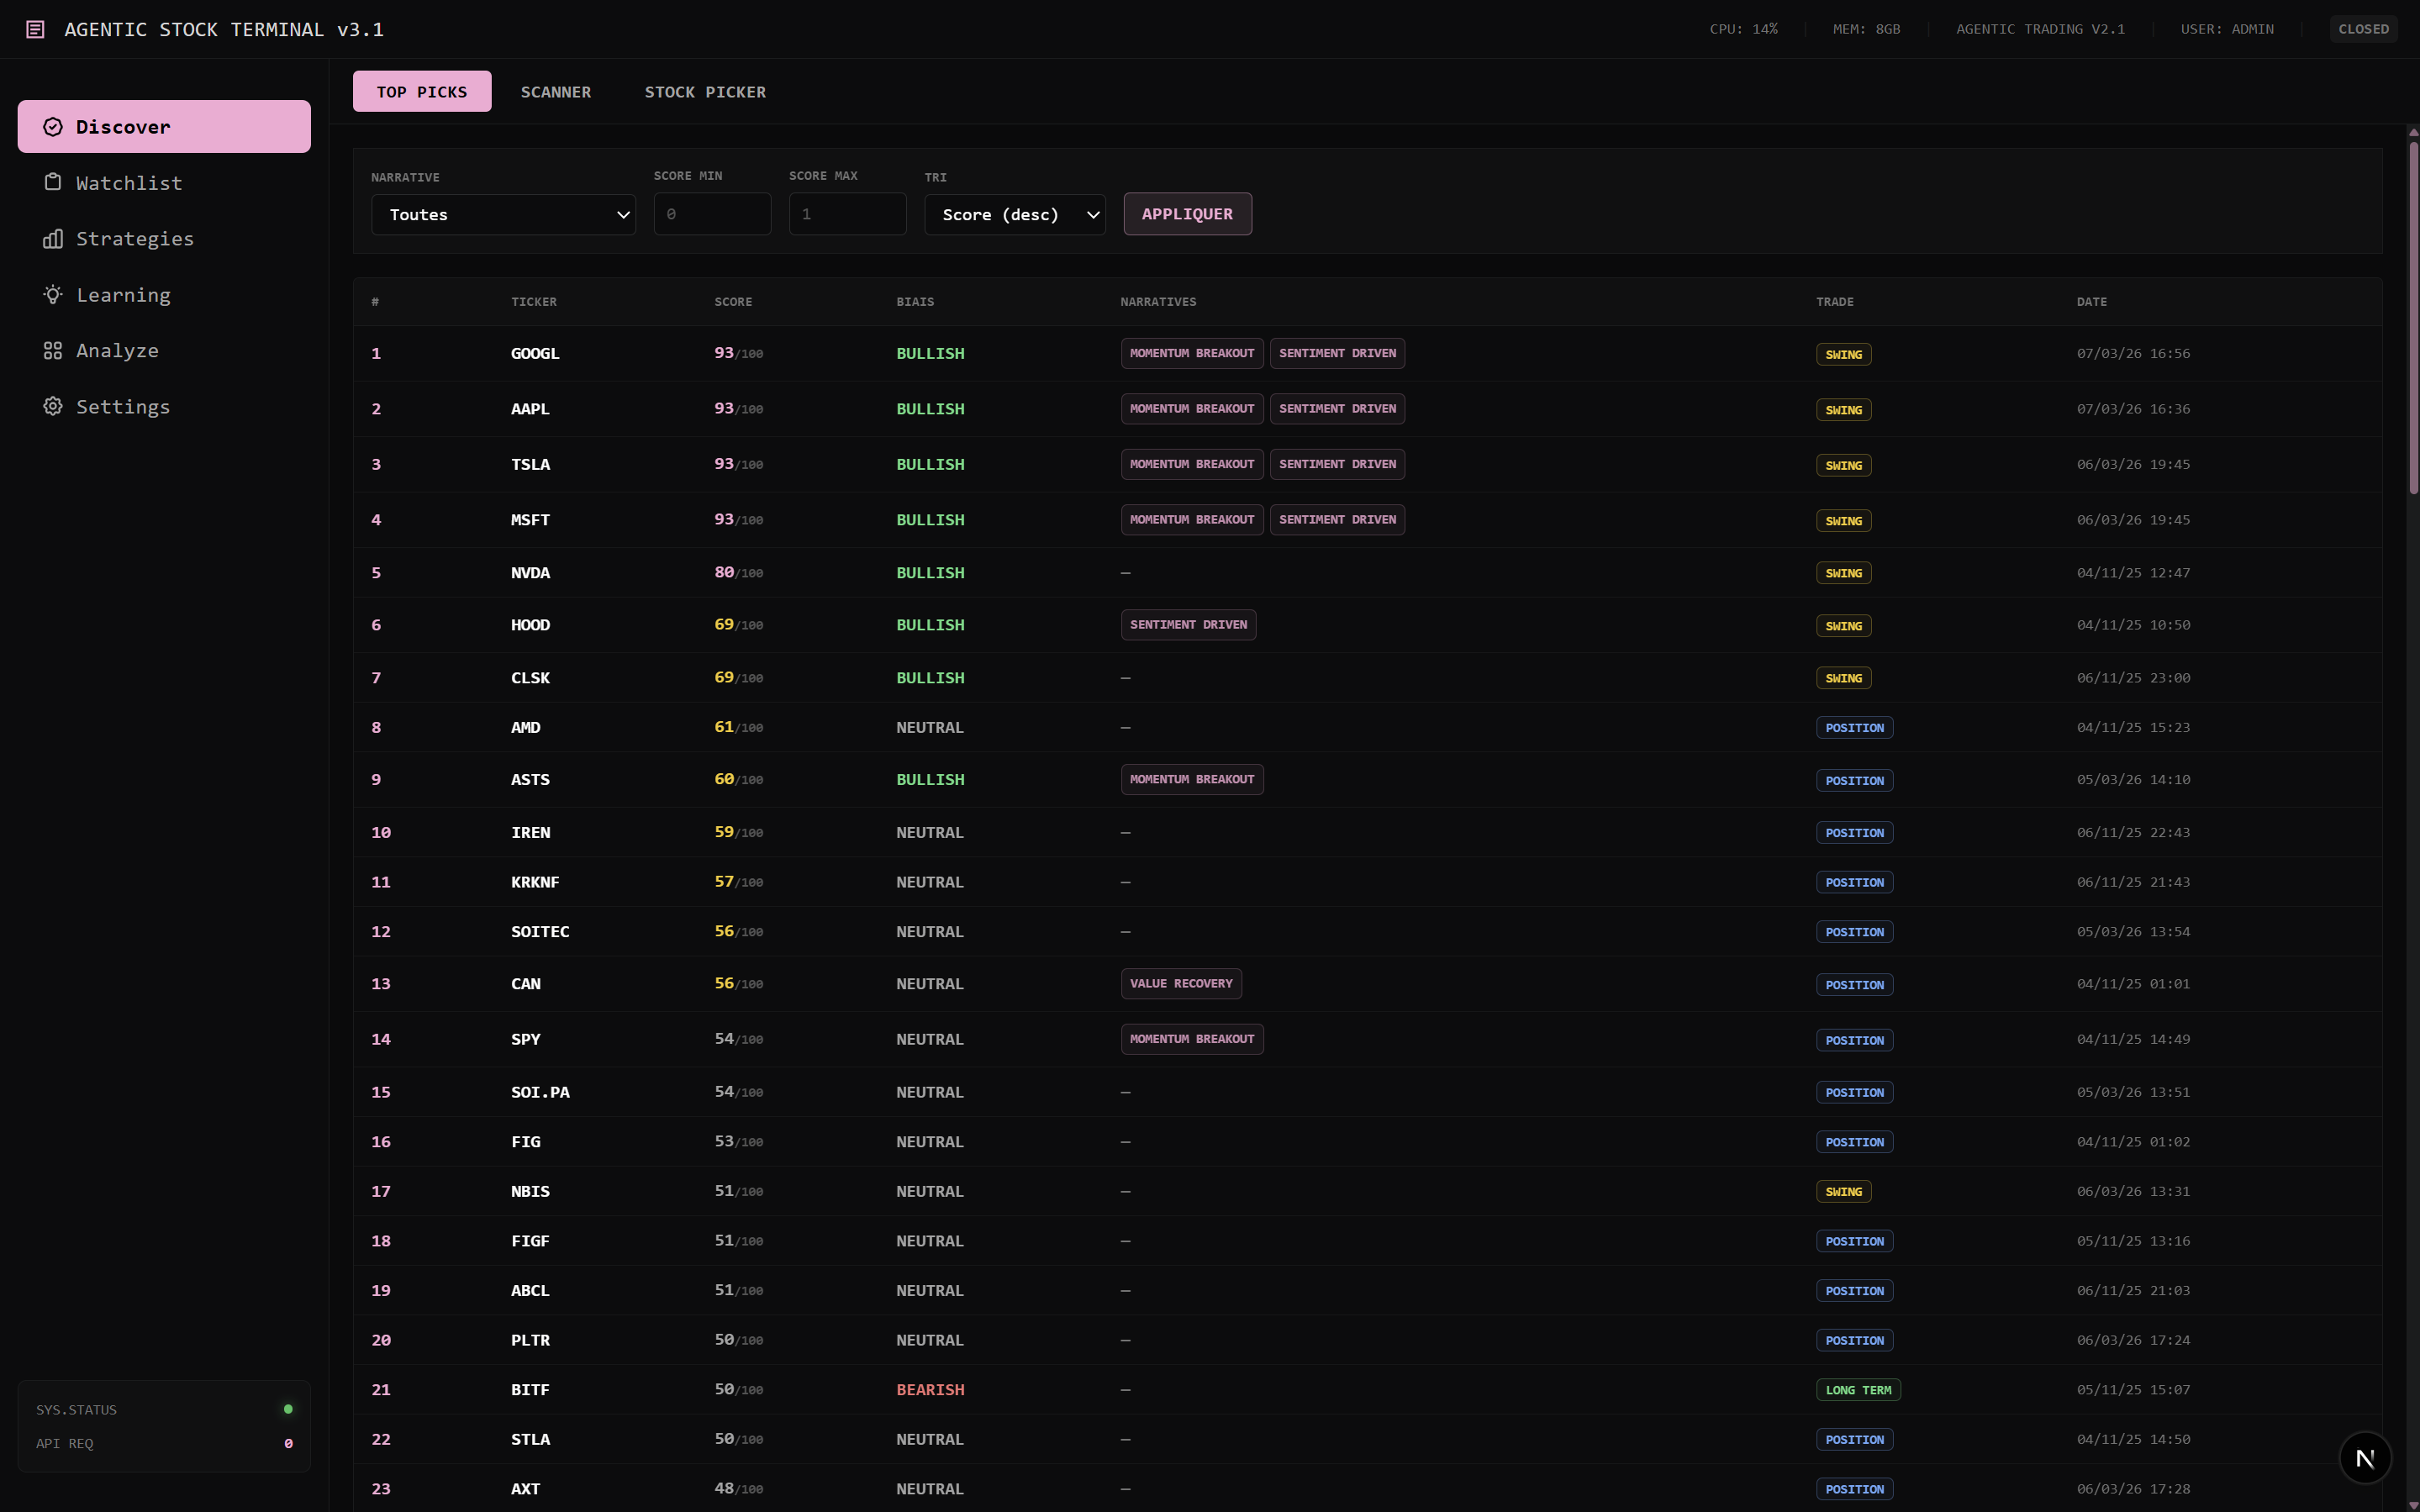Screen dimensions: 2420x1512
Task: Open the Stock Picker tab
Action: click(x=705, y=92)
